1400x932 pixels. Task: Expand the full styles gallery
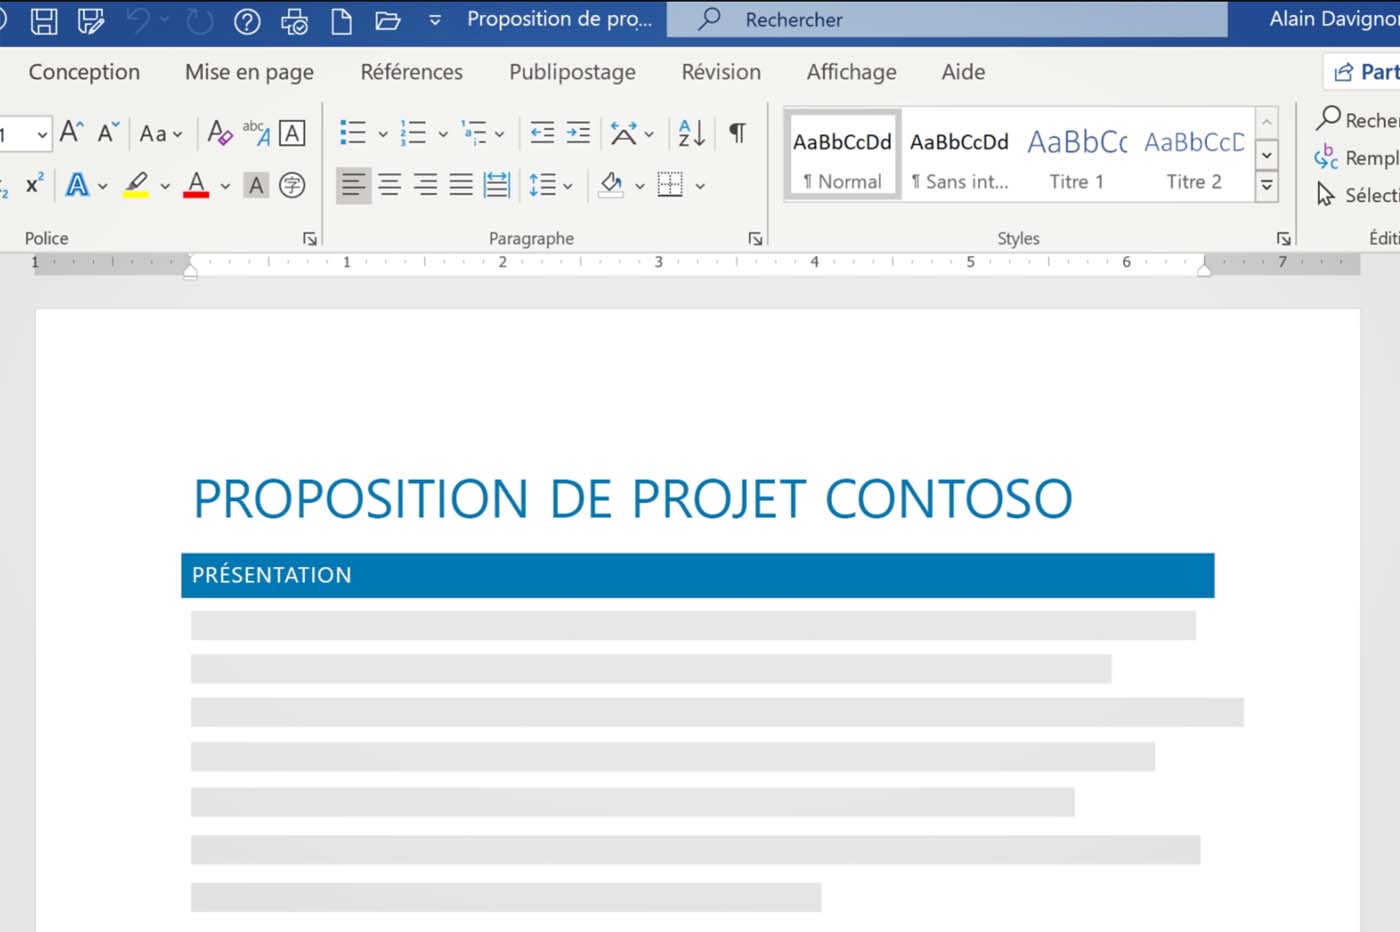click(1266, 185)
